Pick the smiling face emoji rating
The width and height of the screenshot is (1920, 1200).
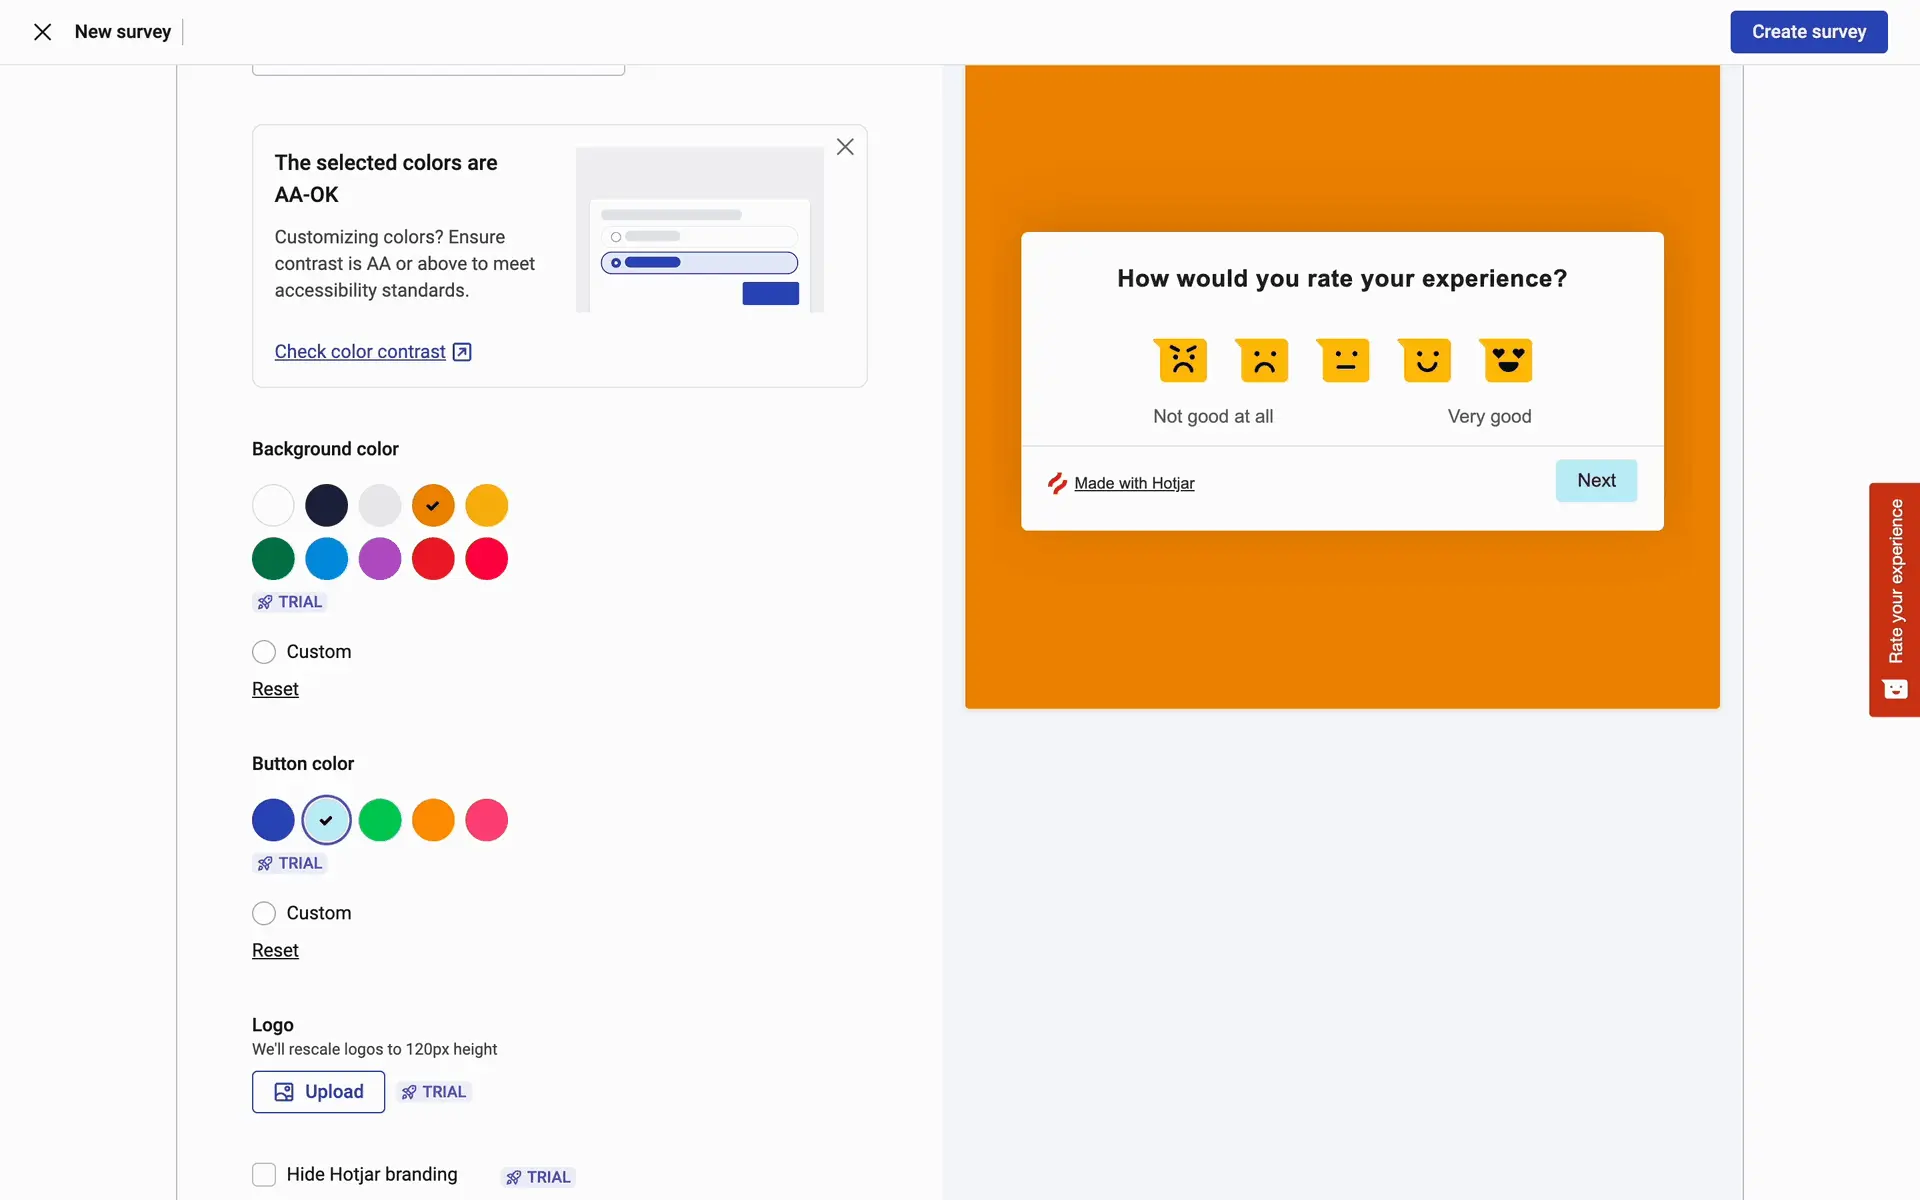tap(1426, 361)
